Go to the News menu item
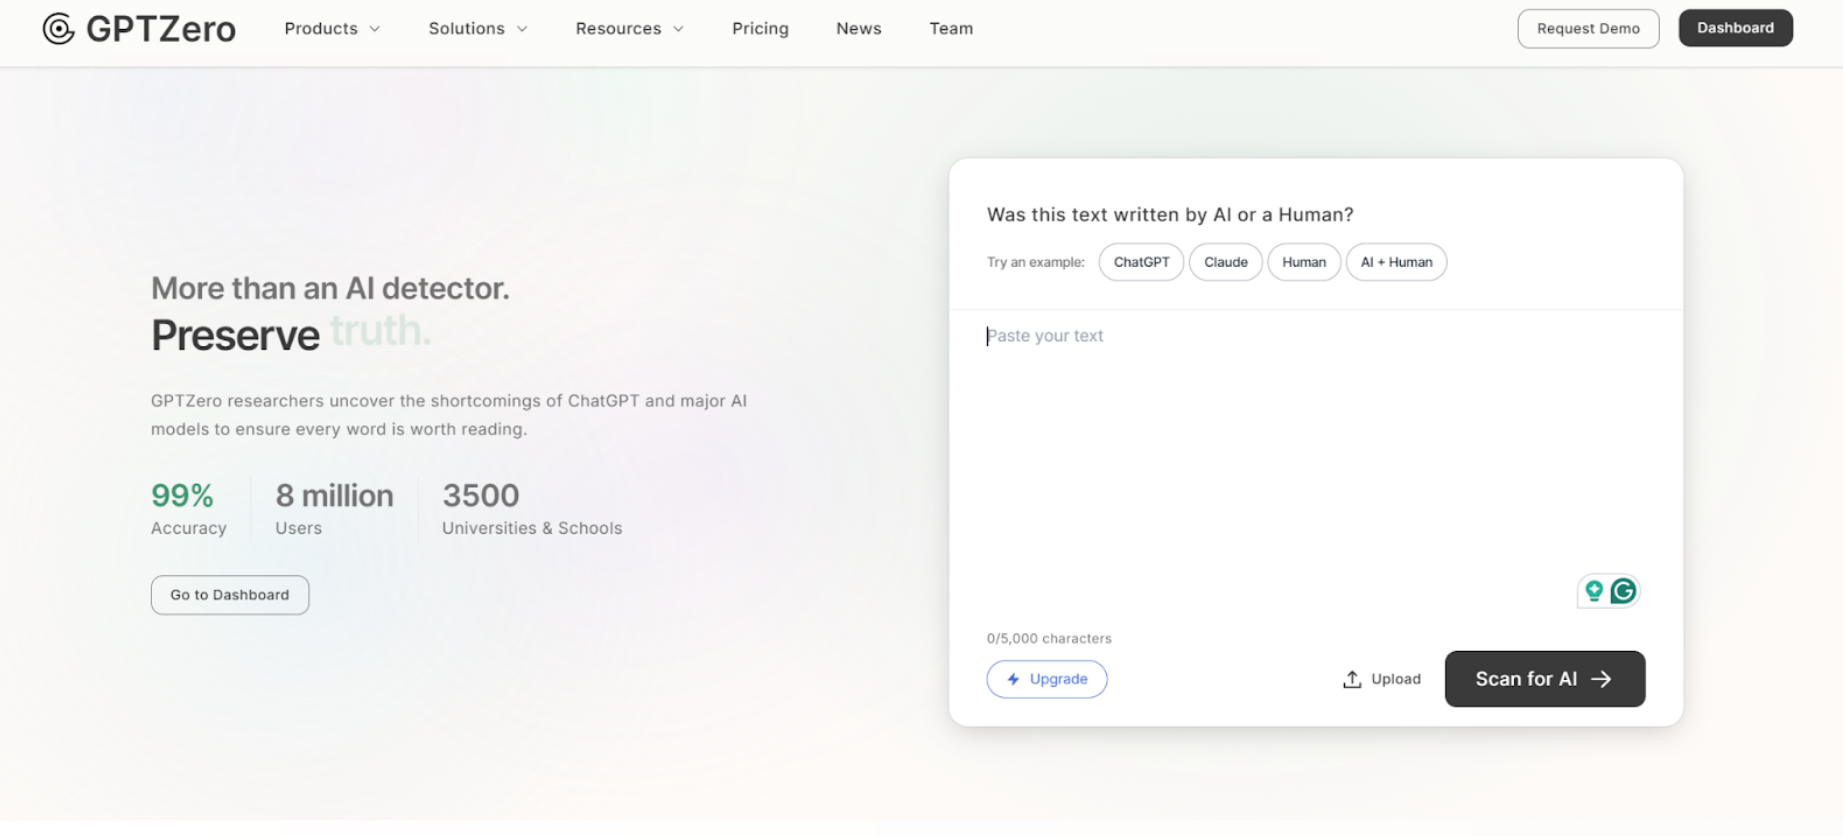Image resolution: width=1843 pixels, height=836 pixels. 858,29
